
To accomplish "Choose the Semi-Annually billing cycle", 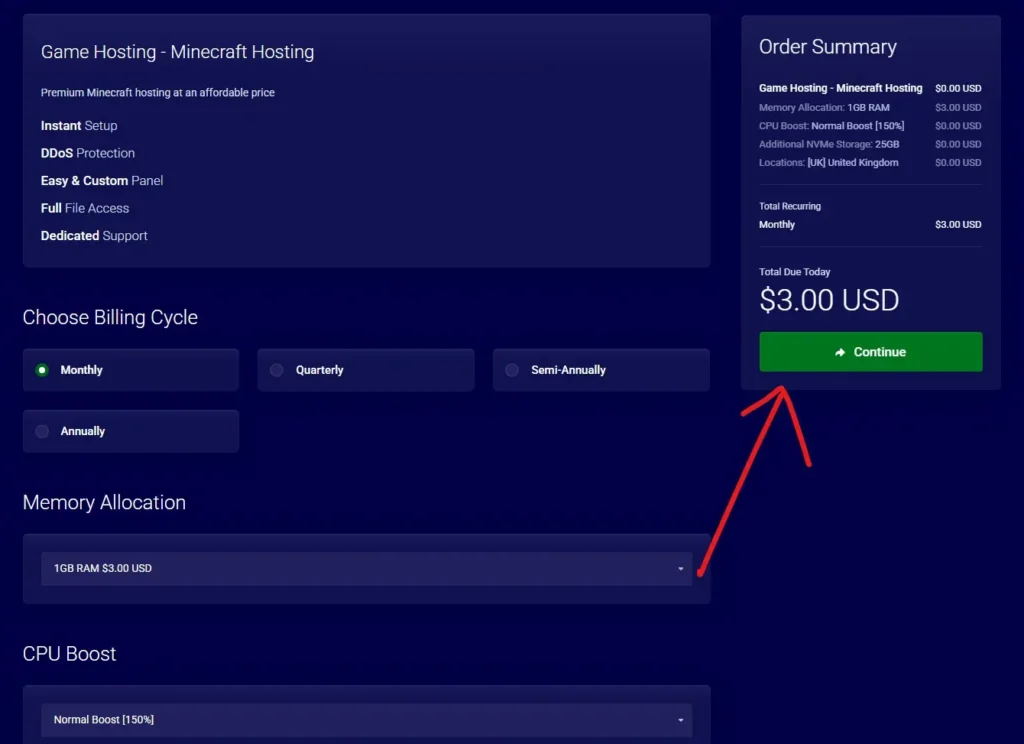I will pyautogui.click(x=601, y=370).
